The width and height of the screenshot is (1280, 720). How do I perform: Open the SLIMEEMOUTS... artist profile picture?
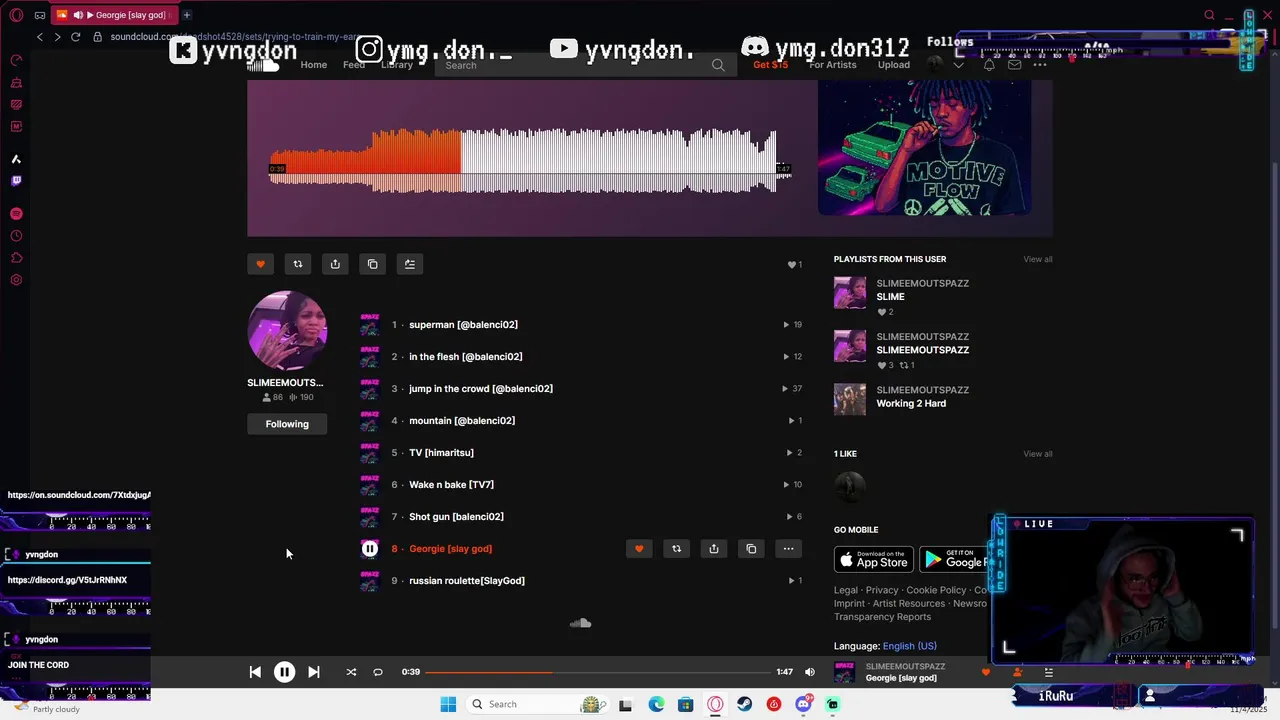[287, 331]
